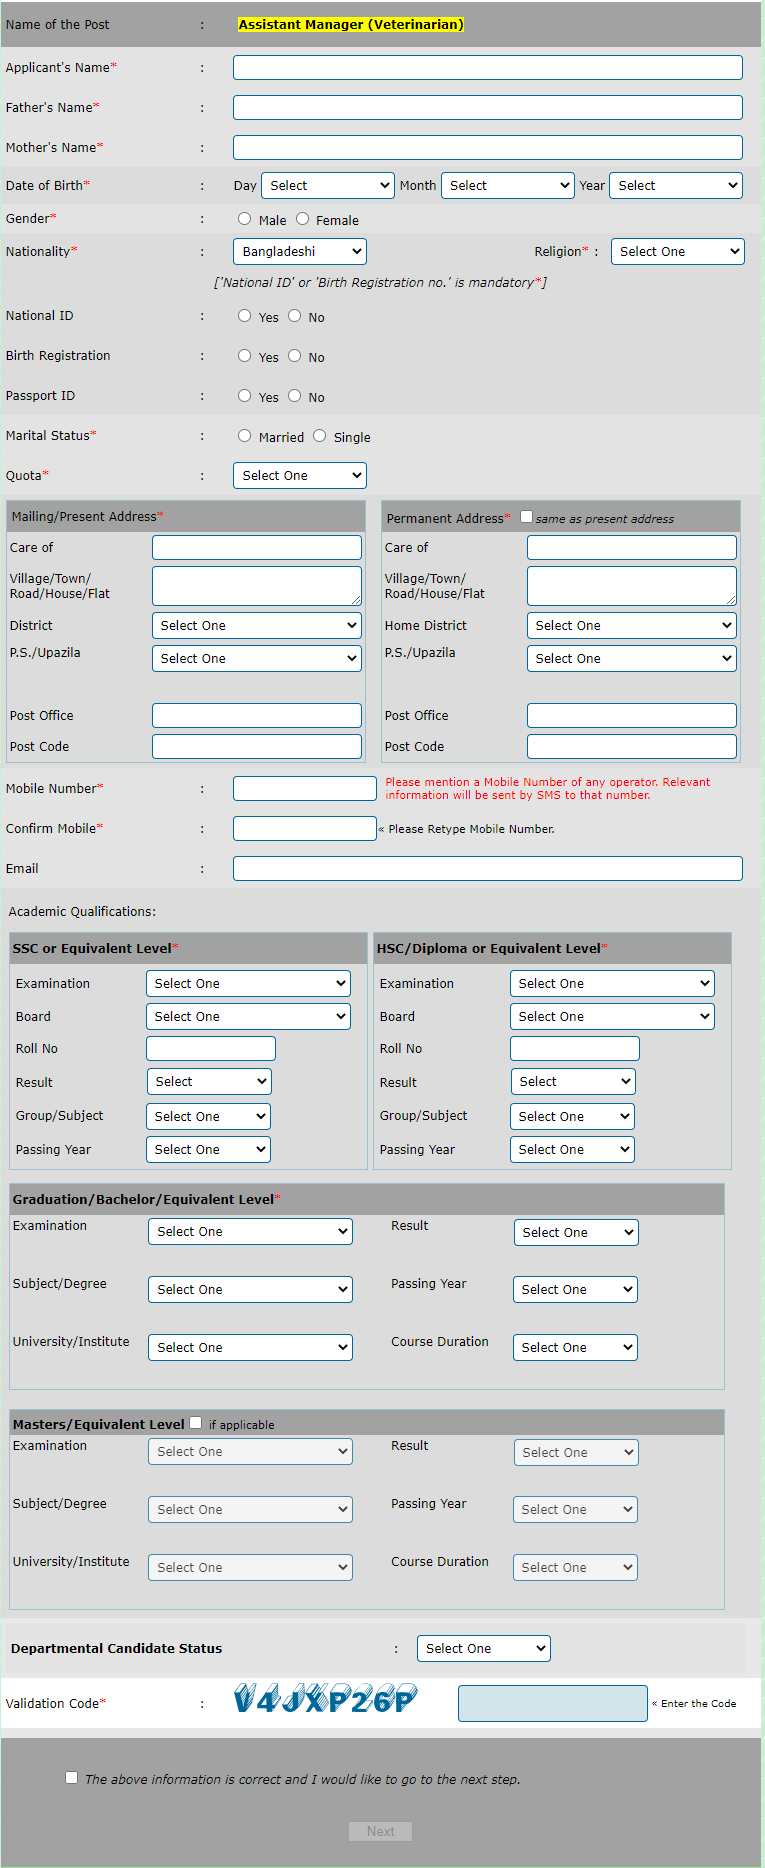765x1868 pixels.
Task: Choose No for National ID
Action: point(294,316)
